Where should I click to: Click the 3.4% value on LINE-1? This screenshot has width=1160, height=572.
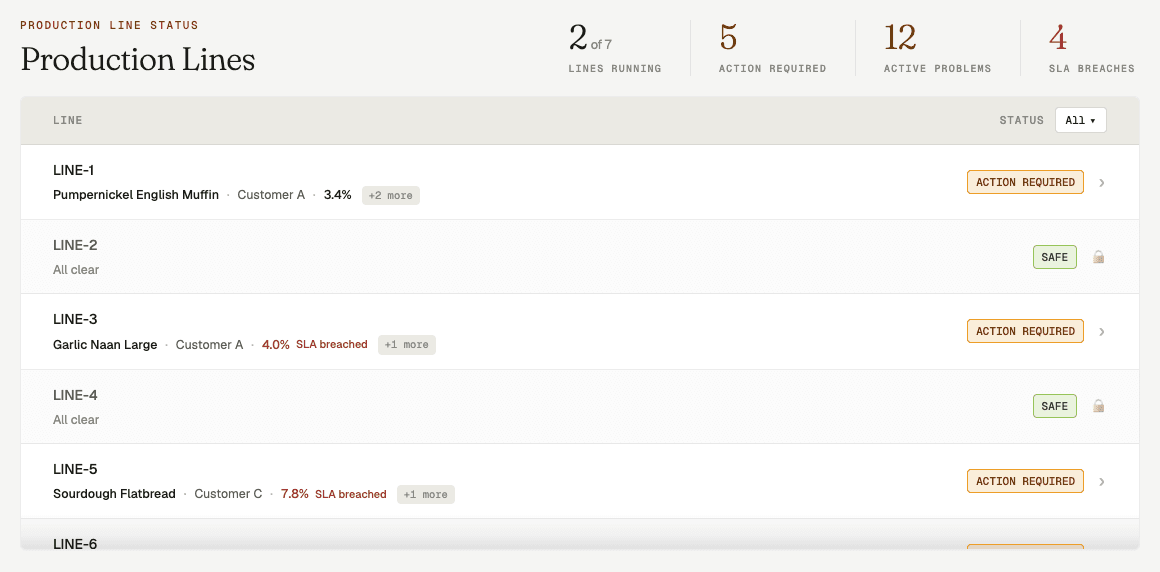pos(337,195)
